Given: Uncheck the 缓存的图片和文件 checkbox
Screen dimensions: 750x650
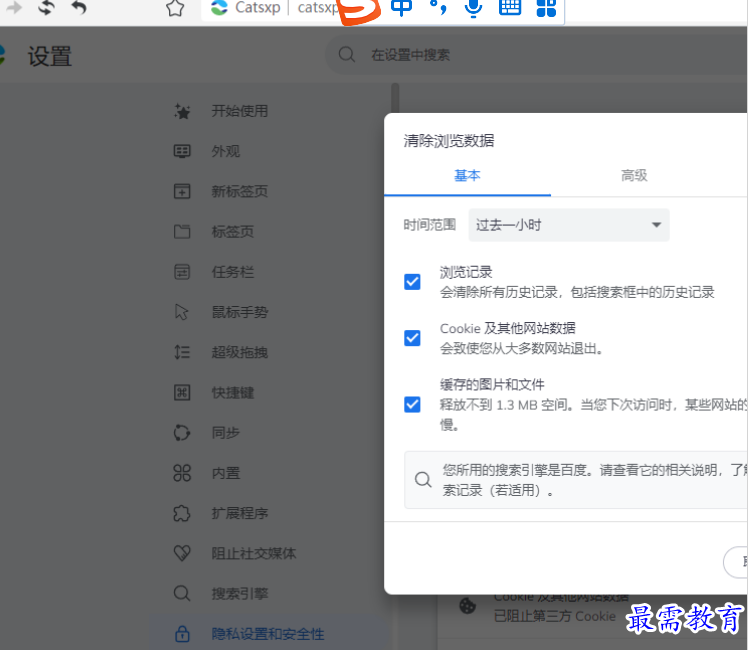Looking at the screenshot, I should [412, 405].
